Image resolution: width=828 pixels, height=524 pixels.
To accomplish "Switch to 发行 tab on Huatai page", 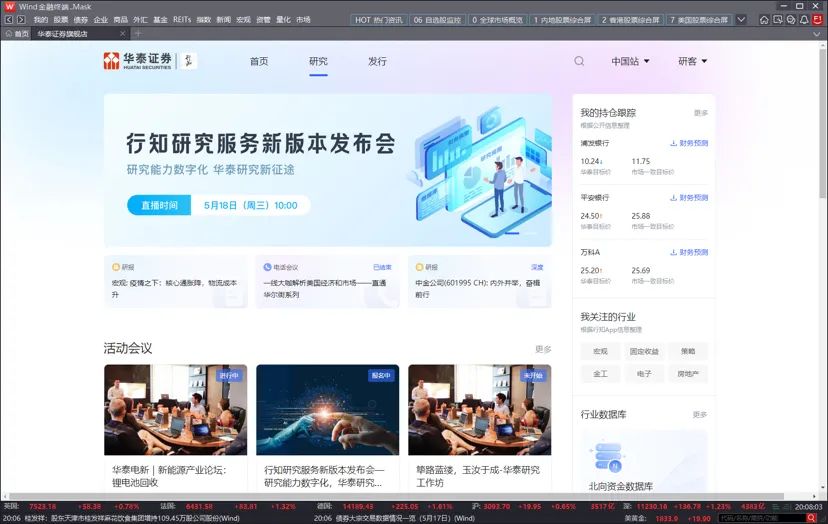I will pyautogui.click(x=378, y=61).
